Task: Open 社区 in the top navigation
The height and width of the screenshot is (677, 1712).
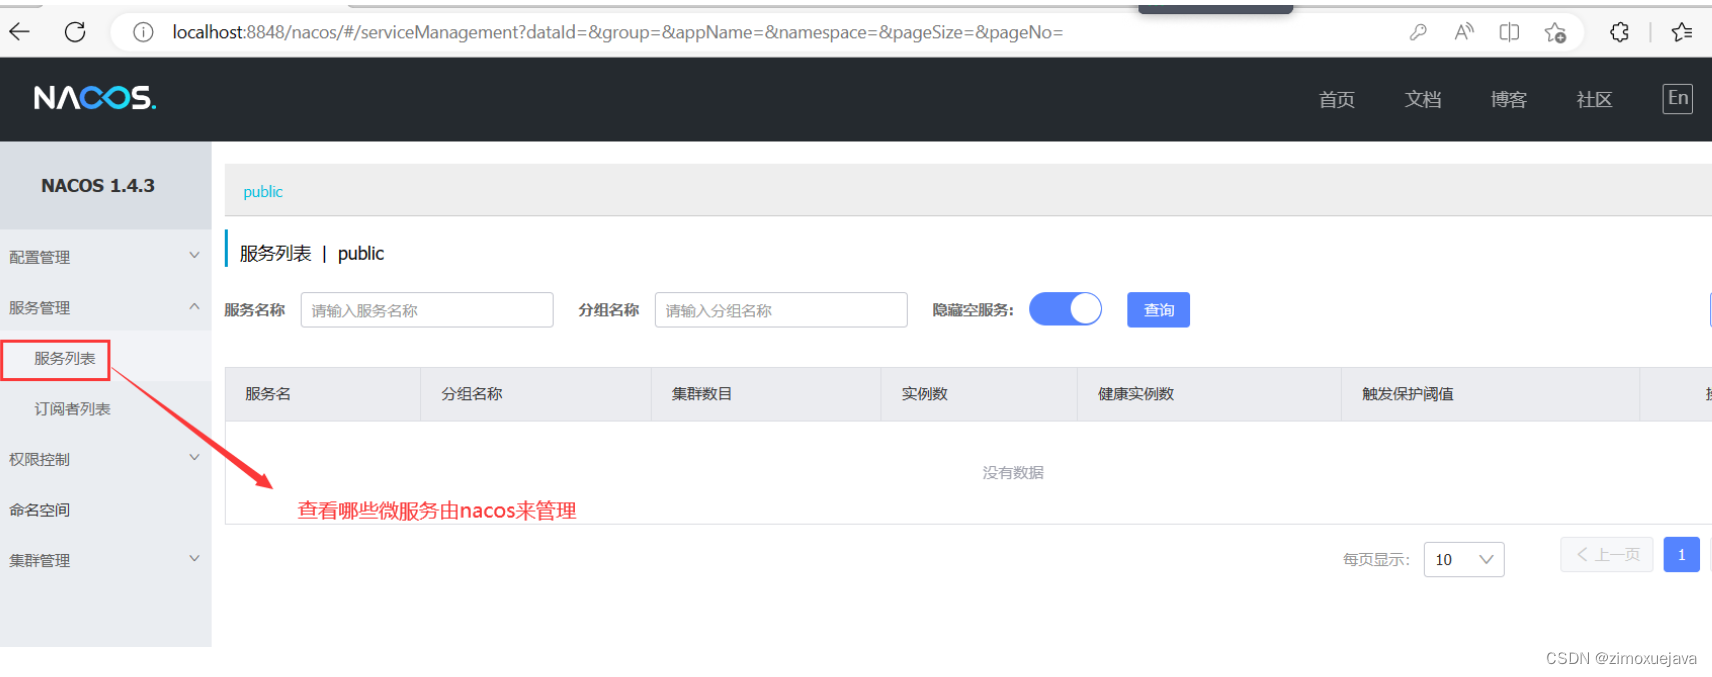Action: (x=1594, y=99)
